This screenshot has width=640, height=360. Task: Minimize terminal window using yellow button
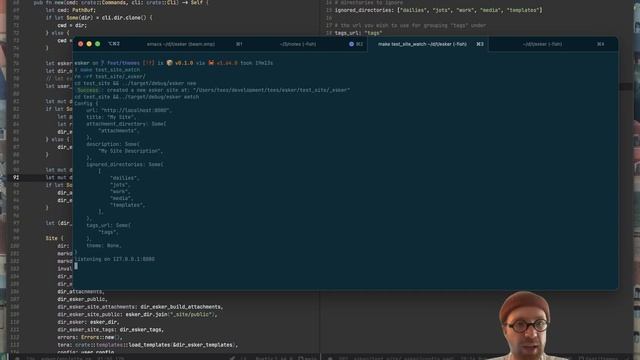click(x=89, y=44)
